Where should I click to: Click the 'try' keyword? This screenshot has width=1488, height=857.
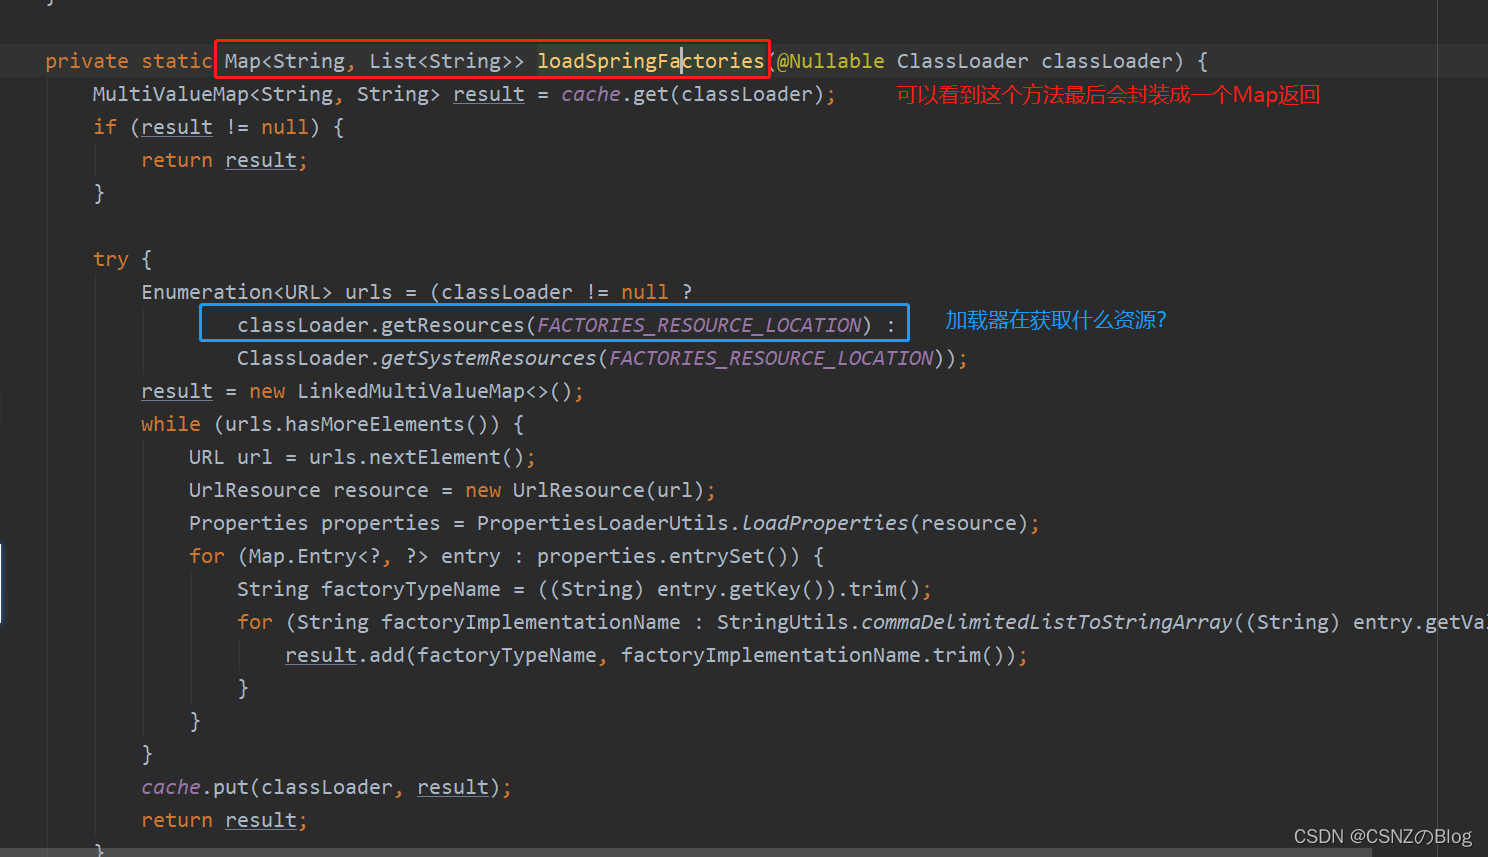111,259
